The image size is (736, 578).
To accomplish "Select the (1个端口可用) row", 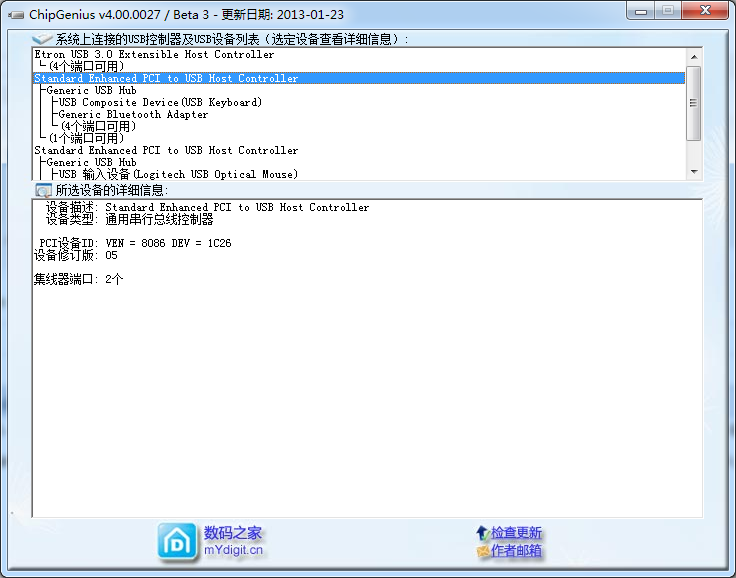I will [359, 139].
